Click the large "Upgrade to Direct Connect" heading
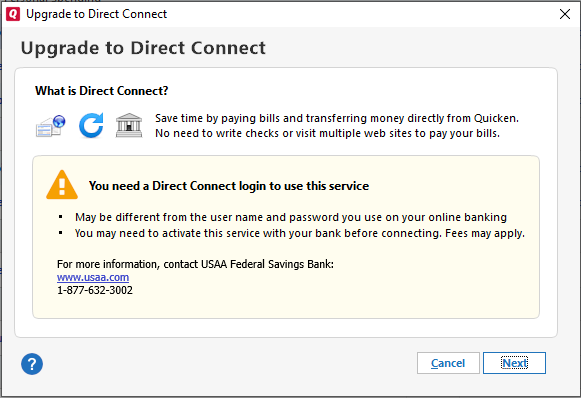The width and height of the screenshot is (581, 398). [143, 48]
